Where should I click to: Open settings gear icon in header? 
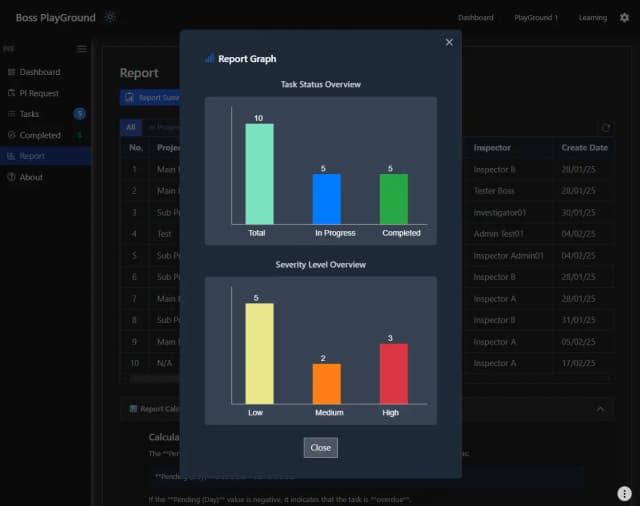[x=624, y=17]
